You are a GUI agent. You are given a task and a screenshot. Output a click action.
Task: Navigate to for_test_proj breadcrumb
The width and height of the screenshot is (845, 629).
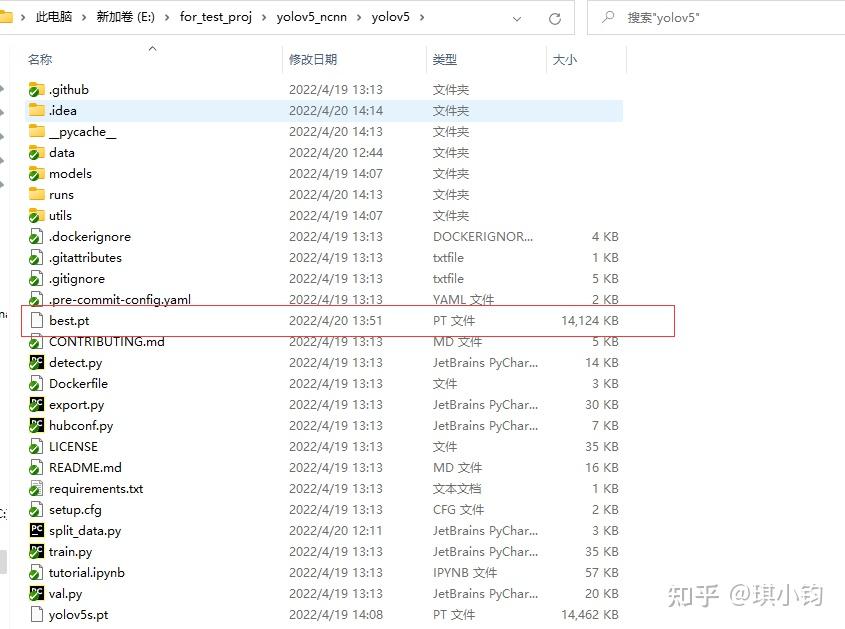(216, 17)
